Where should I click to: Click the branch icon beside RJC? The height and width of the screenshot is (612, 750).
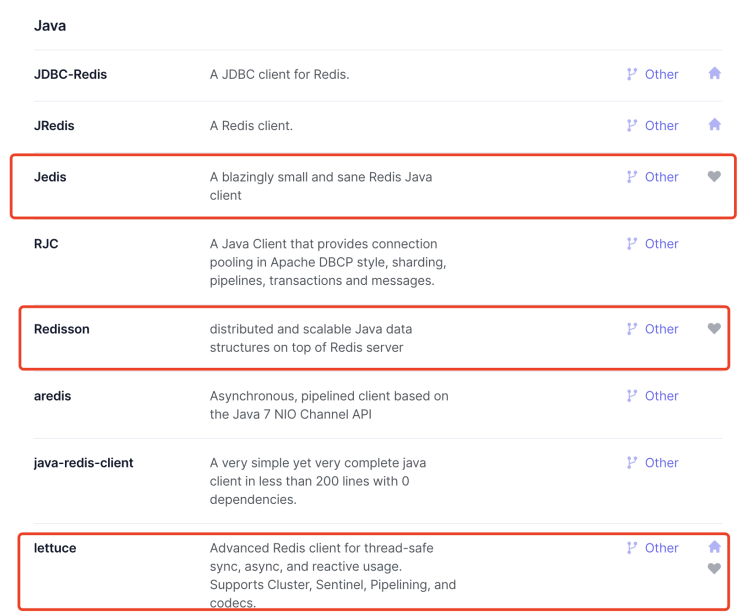pos(632,244)
